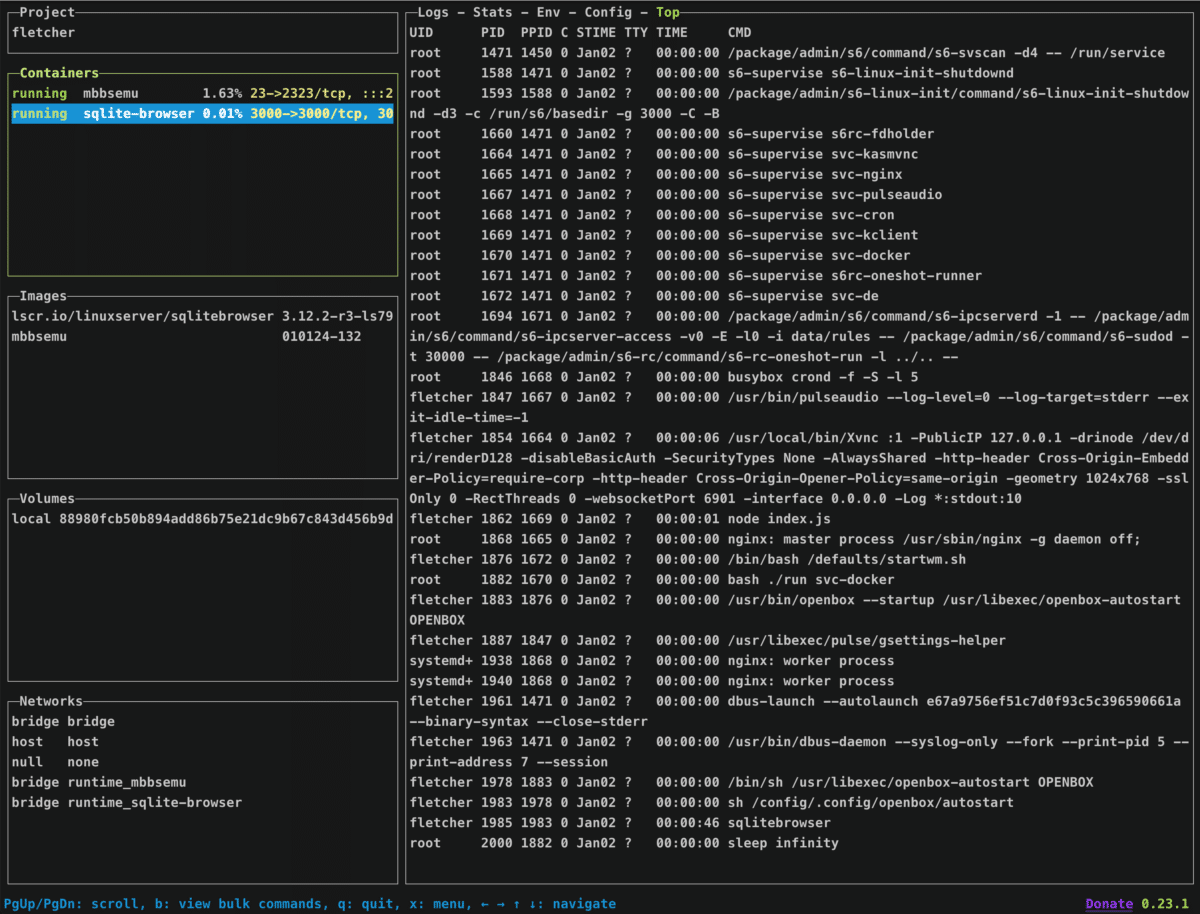Viewport: 1200px width, 914px height.
Task: Focus the Networks panel title
Action: [x=51, y=701]
